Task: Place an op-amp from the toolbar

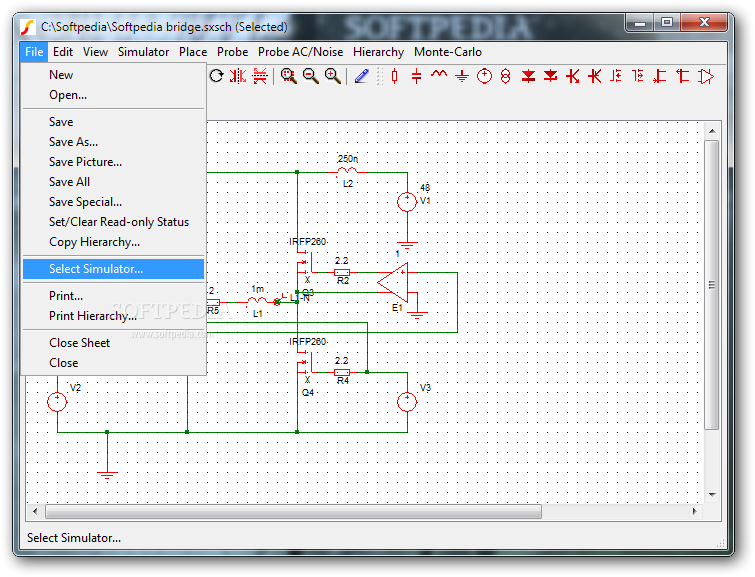Action: (706, 76)
